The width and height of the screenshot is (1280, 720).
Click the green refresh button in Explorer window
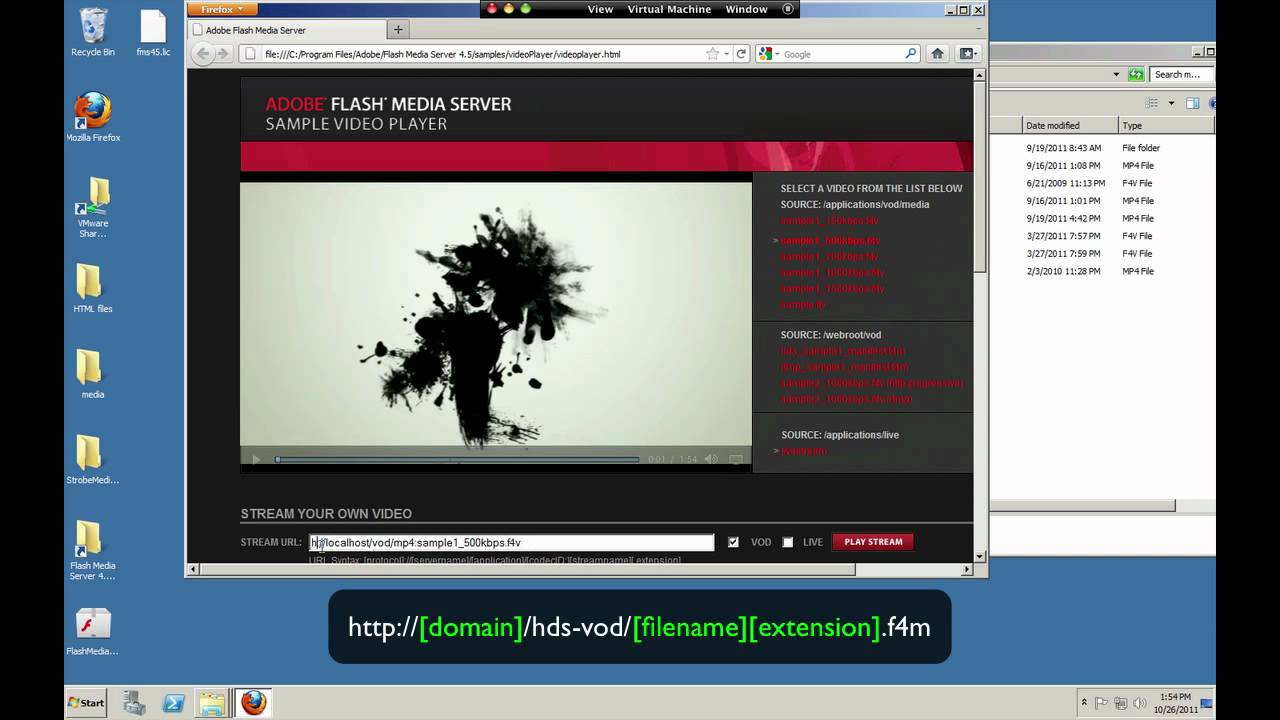[1136, 74]
